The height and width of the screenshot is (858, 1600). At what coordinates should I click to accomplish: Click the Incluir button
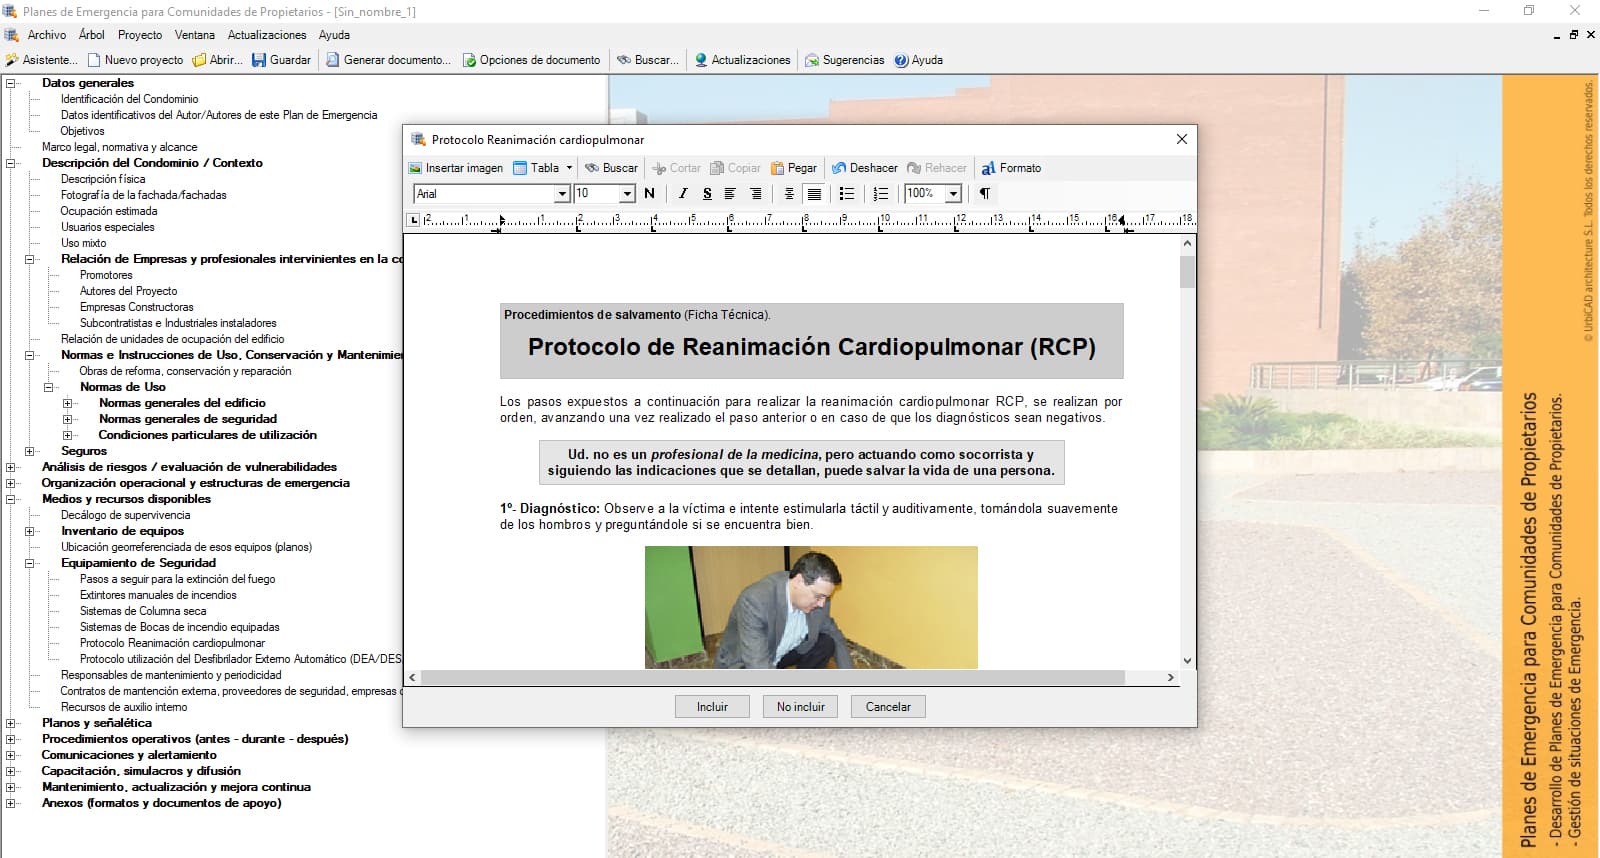[712, 707]
